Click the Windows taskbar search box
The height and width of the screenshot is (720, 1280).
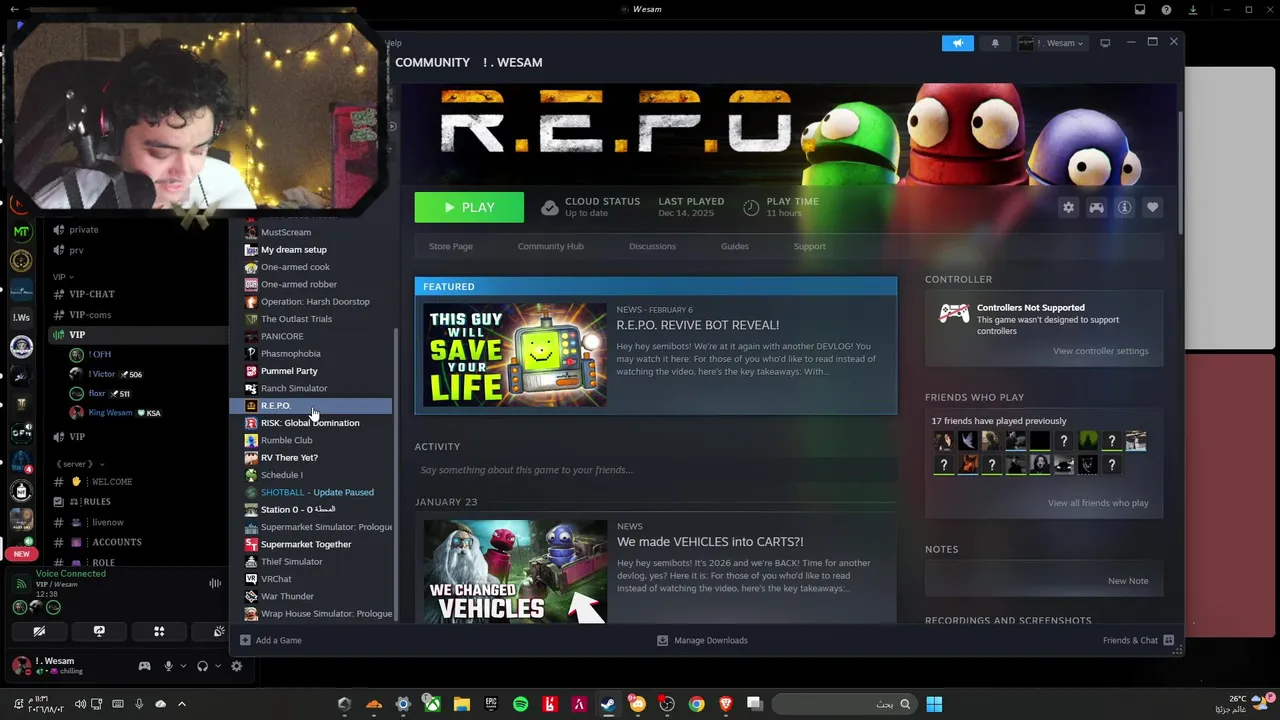[x=844, y=704]
